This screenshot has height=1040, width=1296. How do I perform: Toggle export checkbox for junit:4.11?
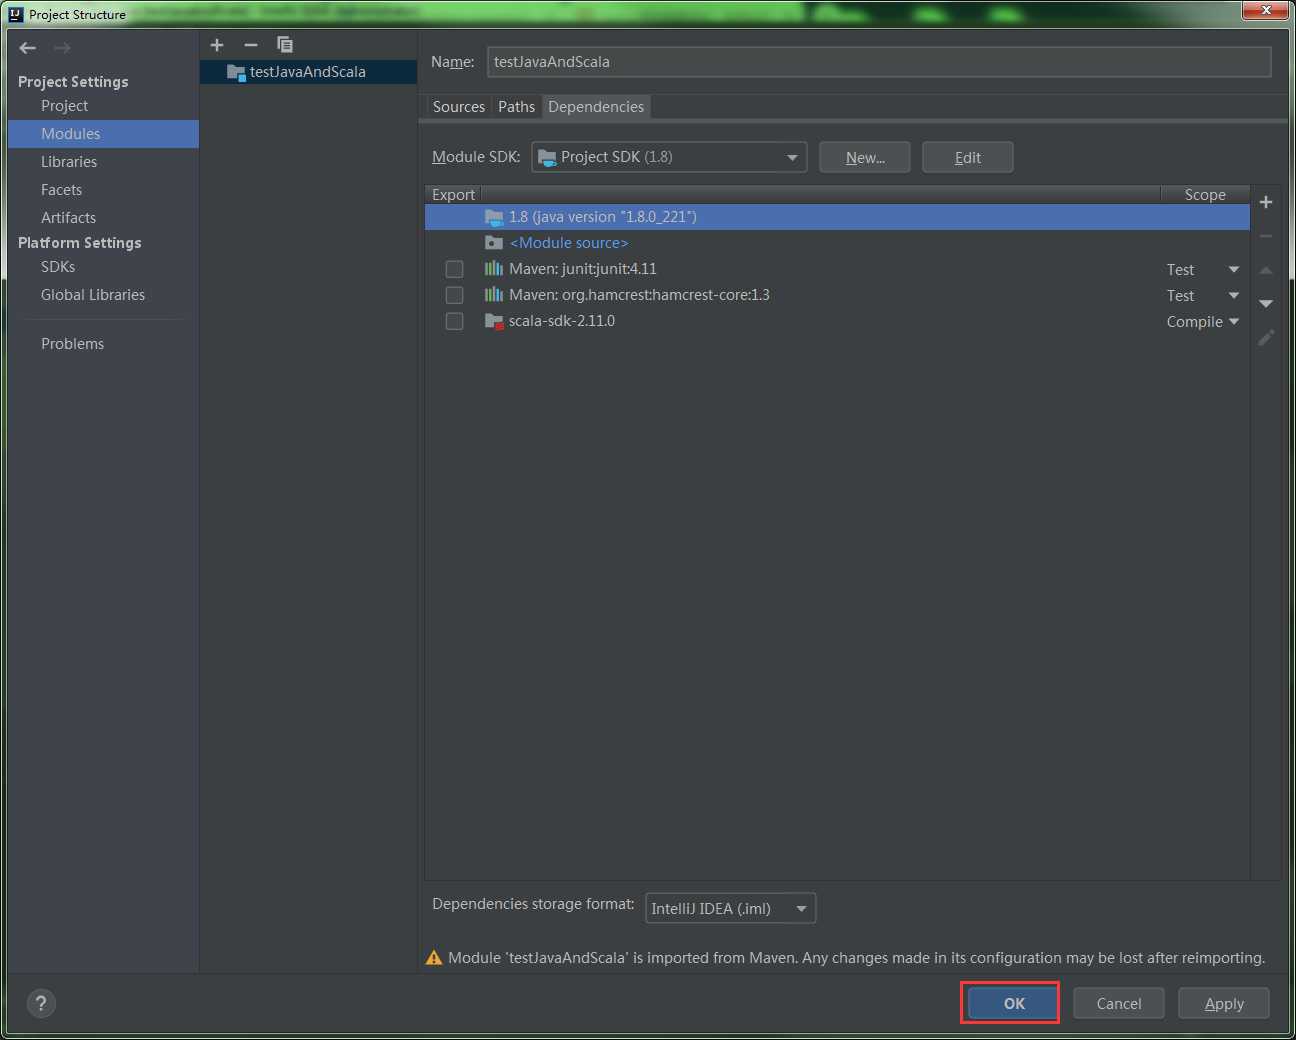point(454,269)
